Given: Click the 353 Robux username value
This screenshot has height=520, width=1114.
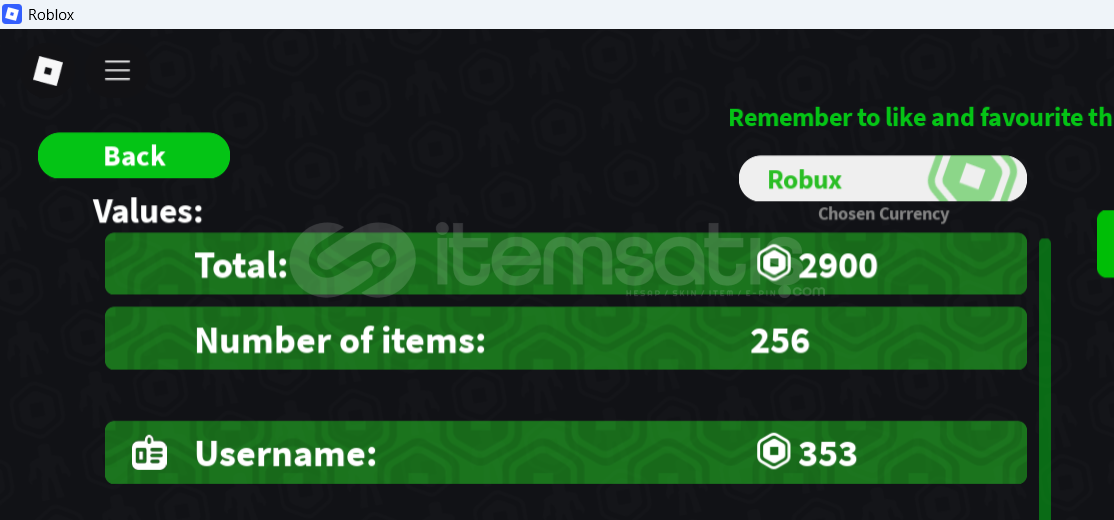Looking at the screenshot, I should click(828, 454).
